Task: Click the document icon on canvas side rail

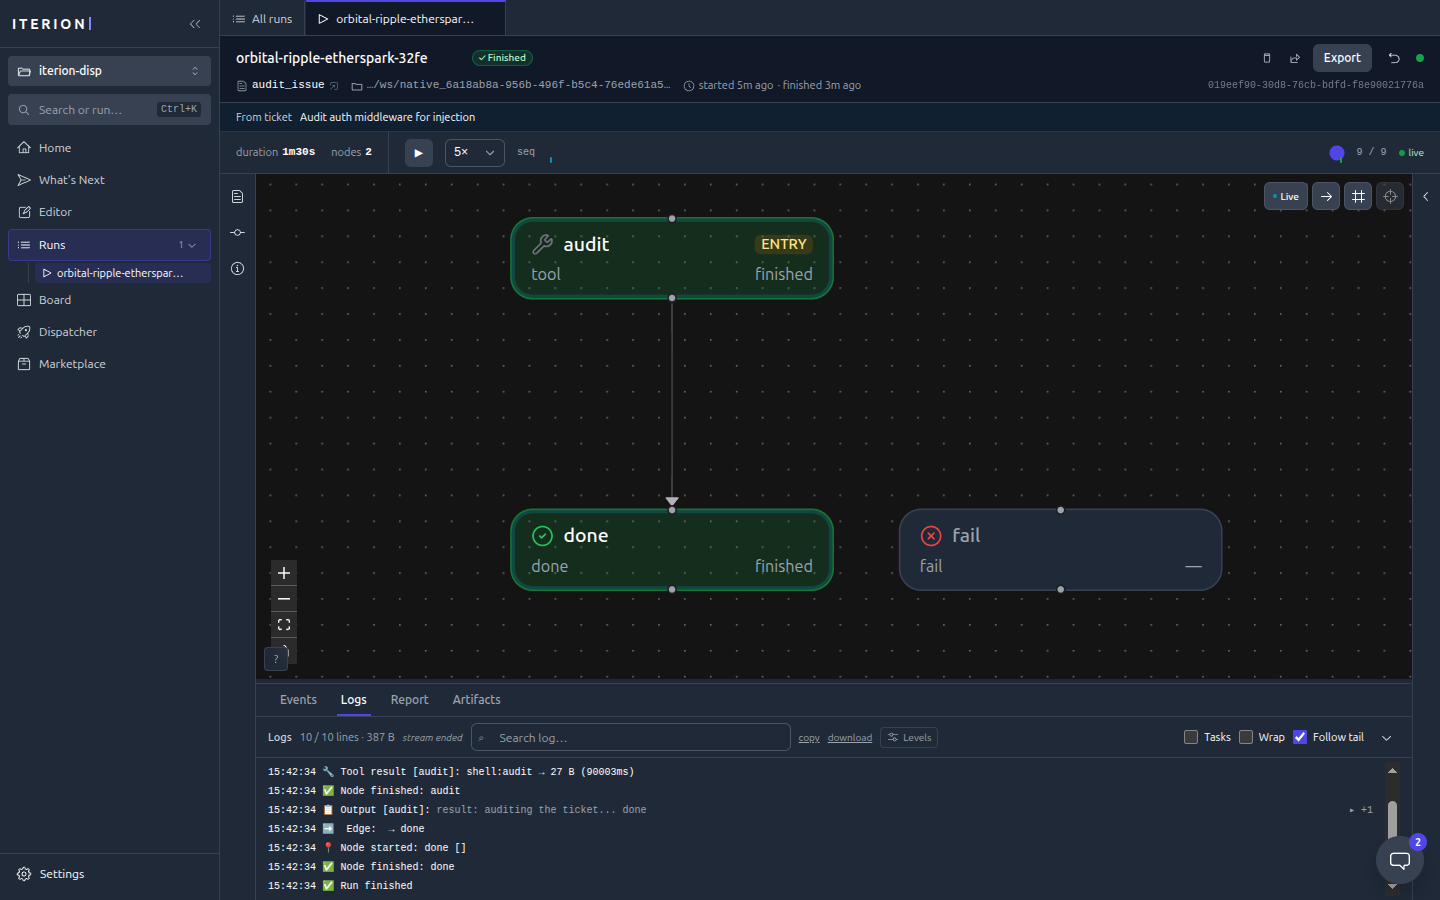Action: coord(237,197)
